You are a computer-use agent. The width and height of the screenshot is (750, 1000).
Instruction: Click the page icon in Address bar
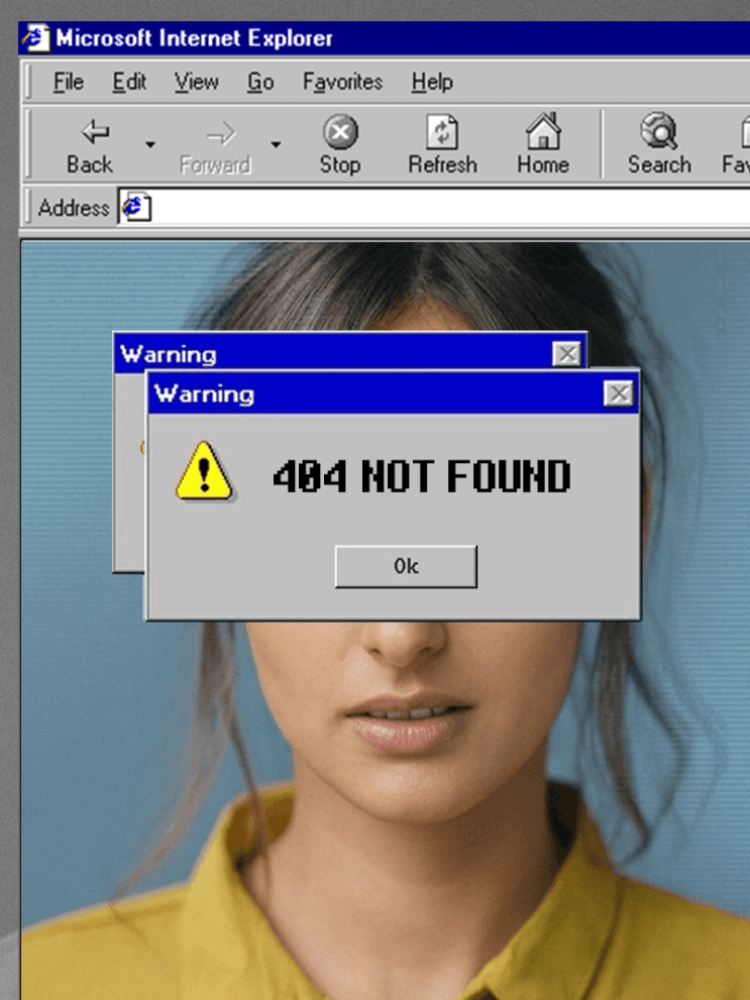pyautogui.click(x=136, y=207)
